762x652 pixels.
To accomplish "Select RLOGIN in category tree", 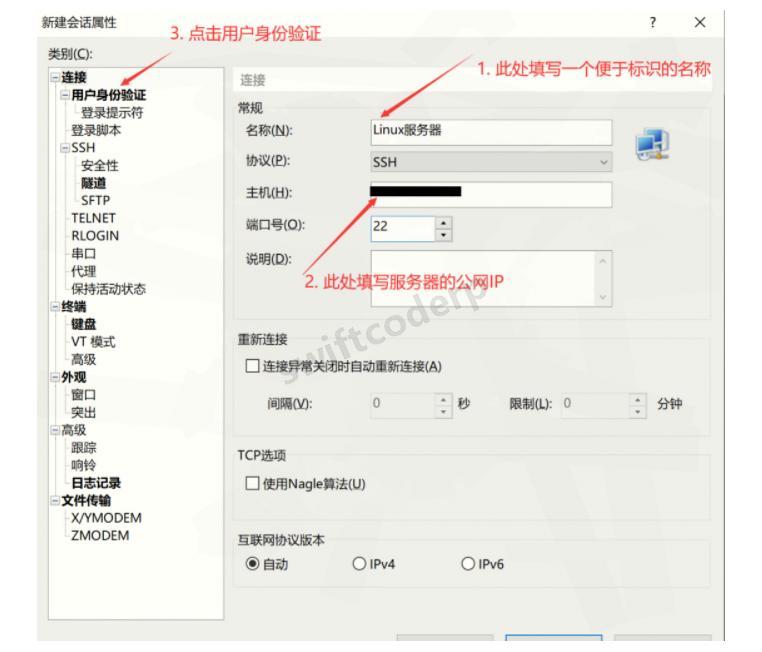I will pos(95,236).
